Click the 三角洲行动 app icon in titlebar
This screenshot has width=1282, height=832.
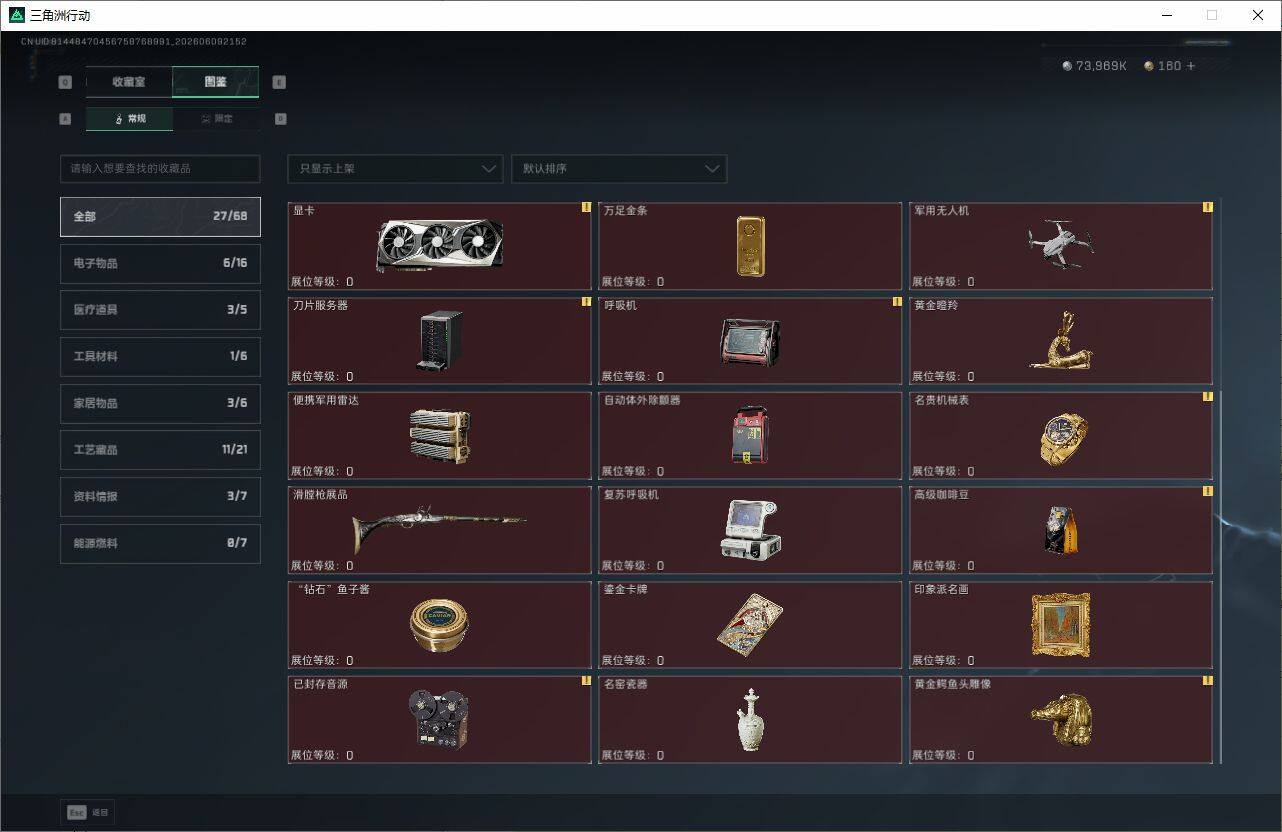16,15
